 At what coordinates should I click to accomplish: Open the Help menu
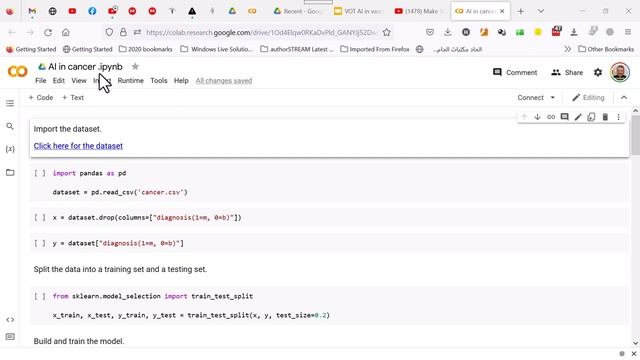click(x=181, y=81)
